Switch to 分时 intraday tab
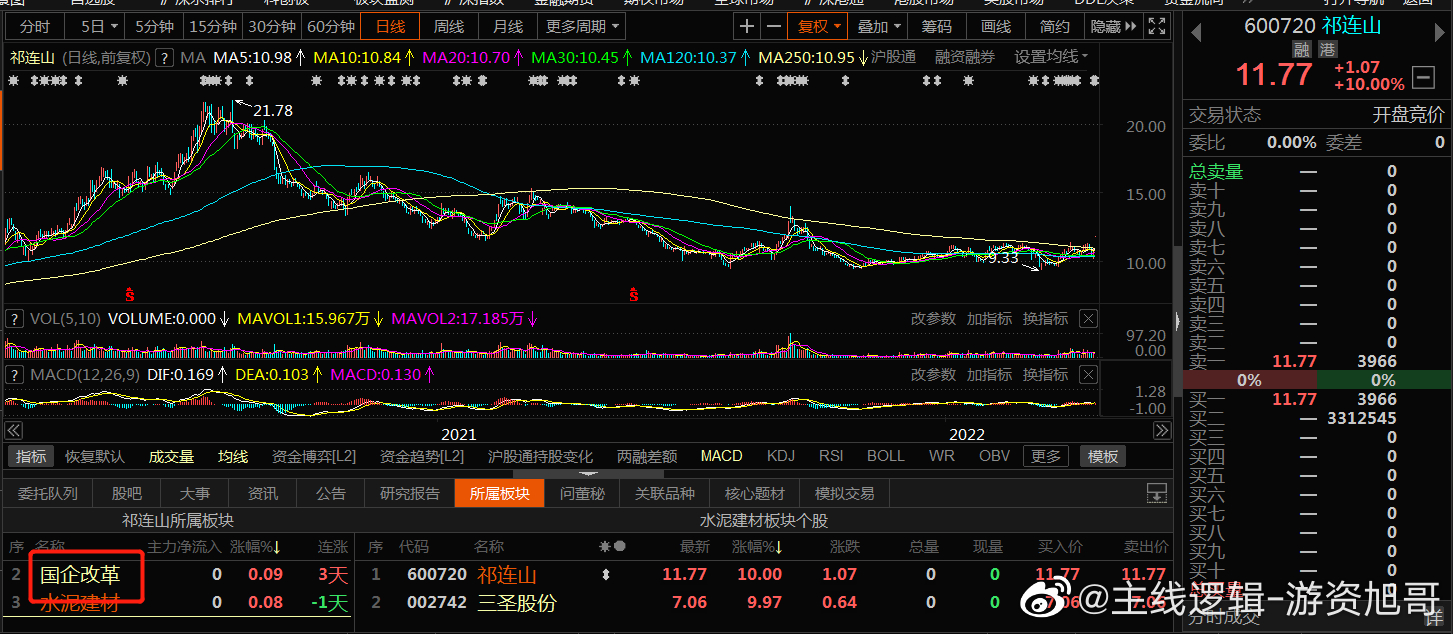The height and width of the screenshot is (634, 1453). [34, 26]
